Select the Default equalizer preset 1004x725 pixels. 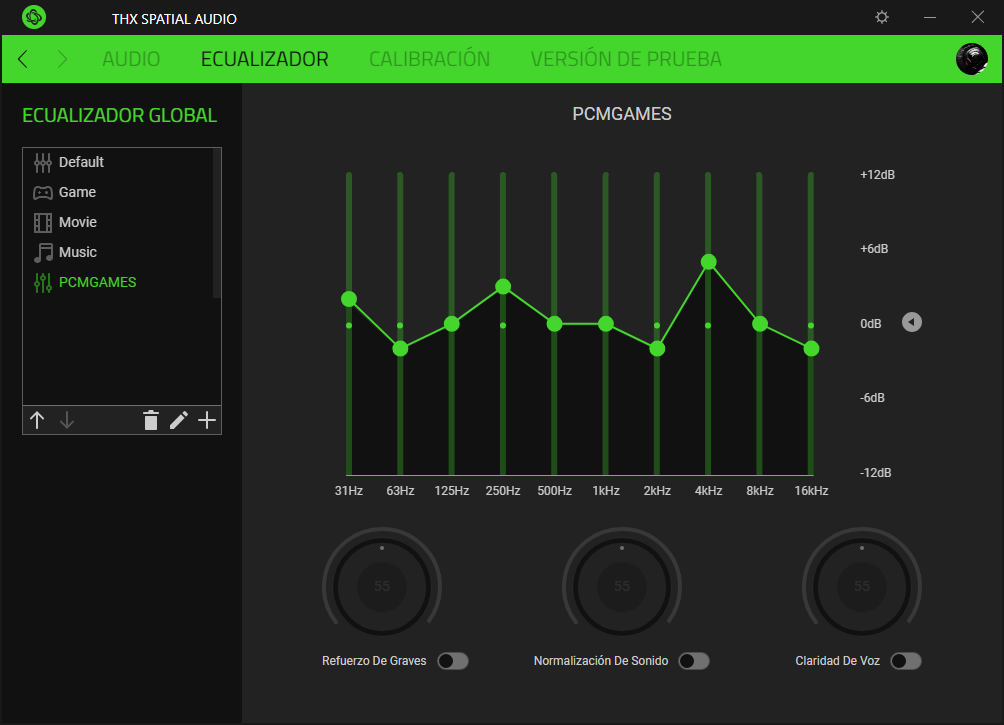118,163
